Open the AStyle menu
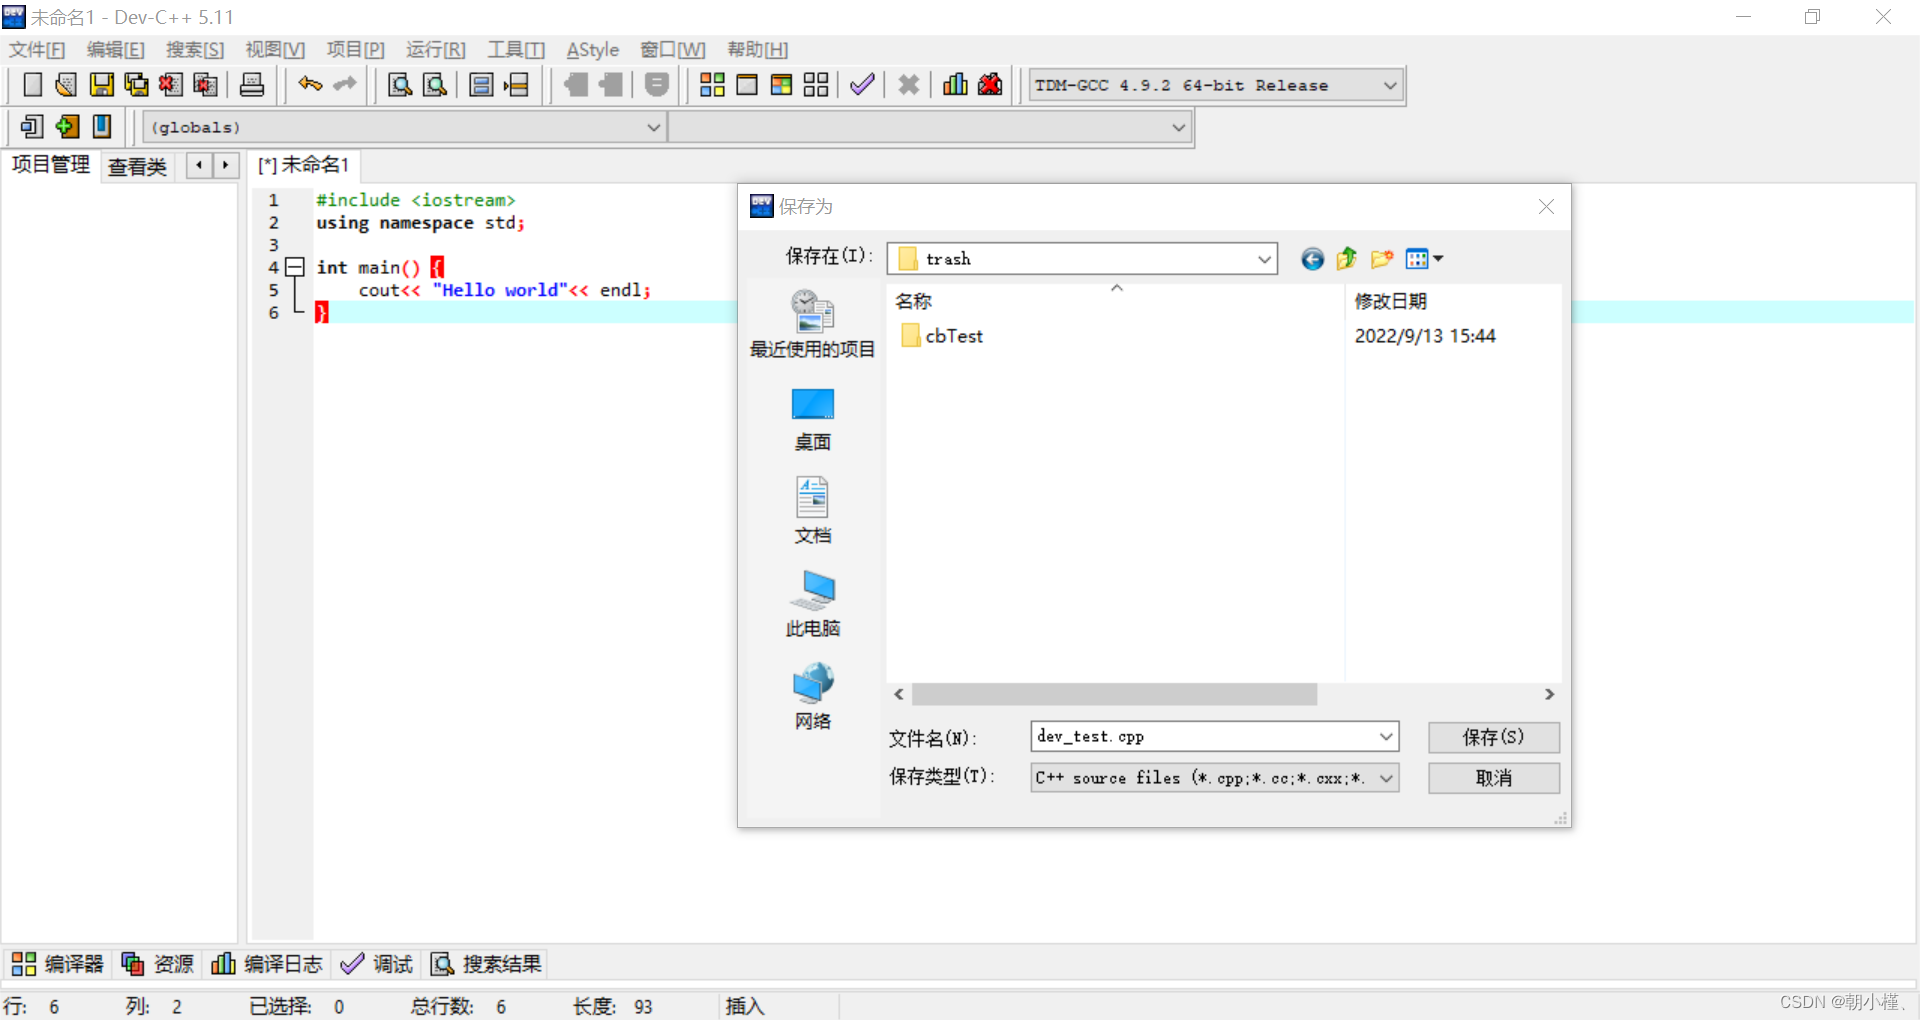Screen dimensions: 1920x1020 click(x=593, y=50)
